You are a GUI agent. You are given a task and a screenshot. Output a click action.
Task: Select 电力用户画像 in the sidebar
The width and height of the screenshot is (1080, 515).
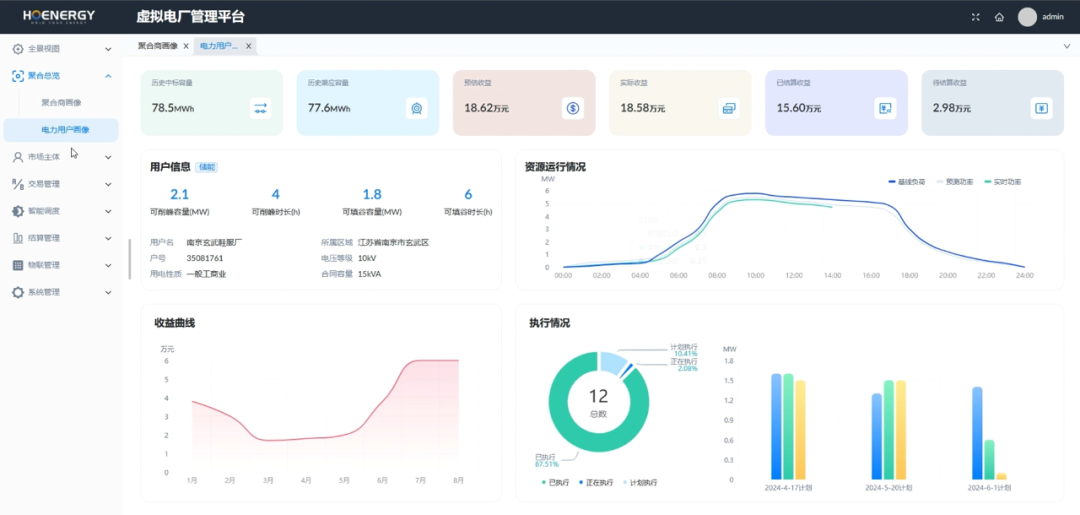(65, 129)
